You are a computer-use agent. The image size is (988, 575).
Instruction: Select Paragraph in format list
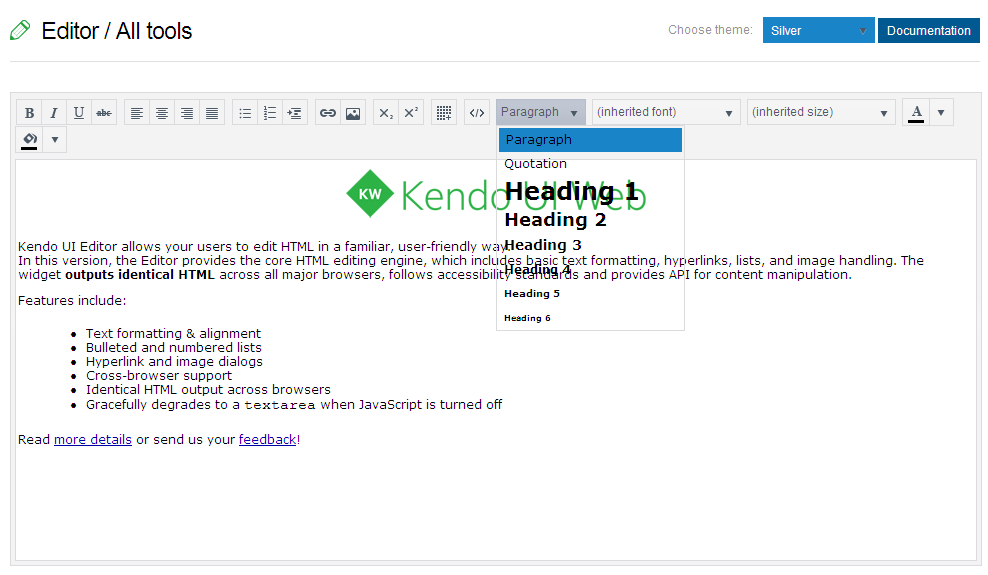590,140
